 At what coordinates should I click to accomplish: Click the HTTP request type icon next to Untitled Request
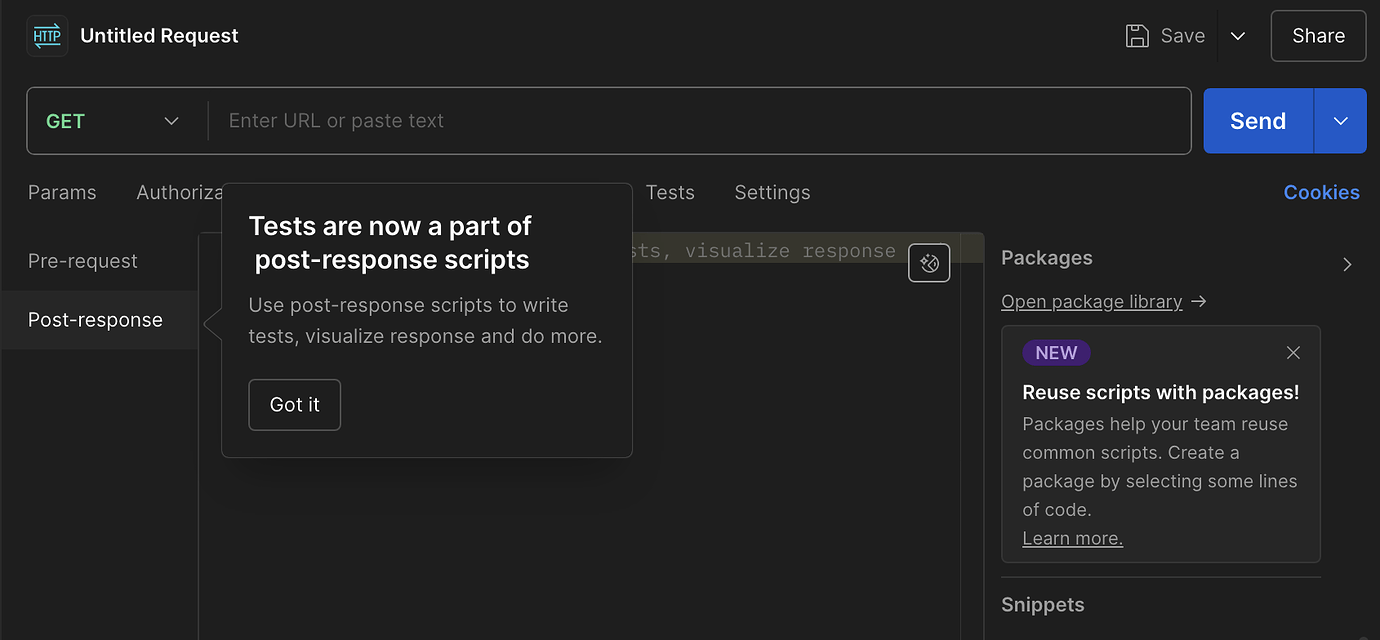[46, 35]
